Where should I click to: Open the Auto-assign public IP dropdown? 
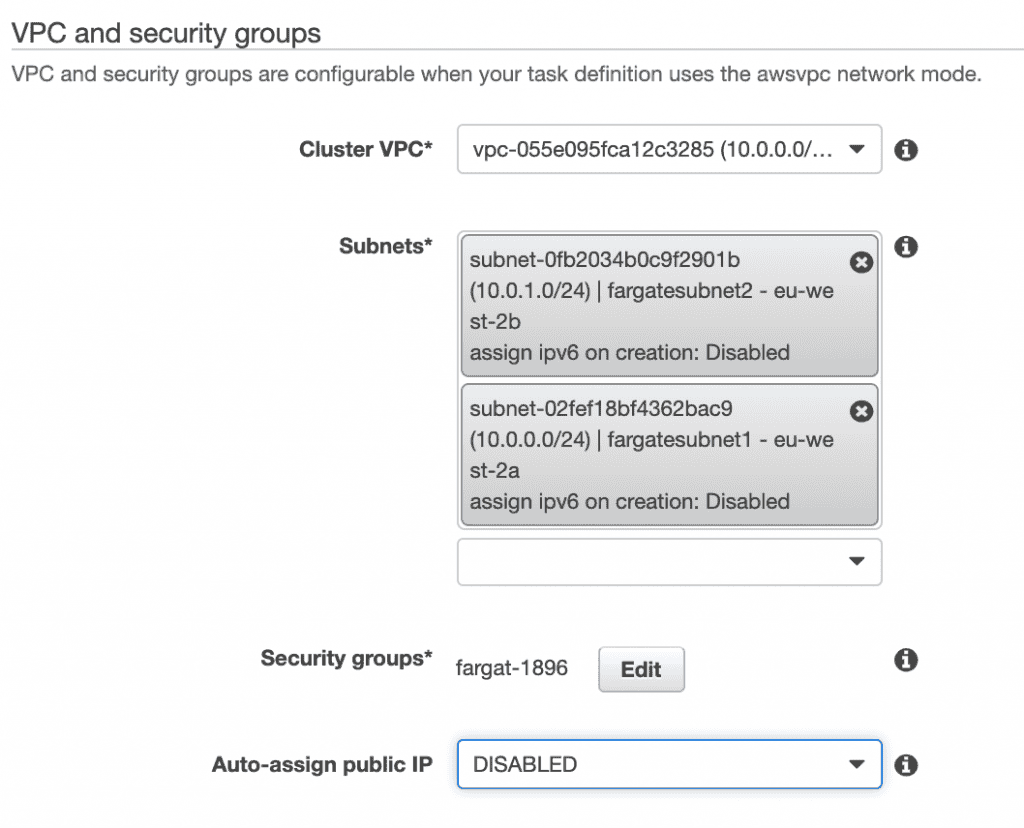(669, 765)
